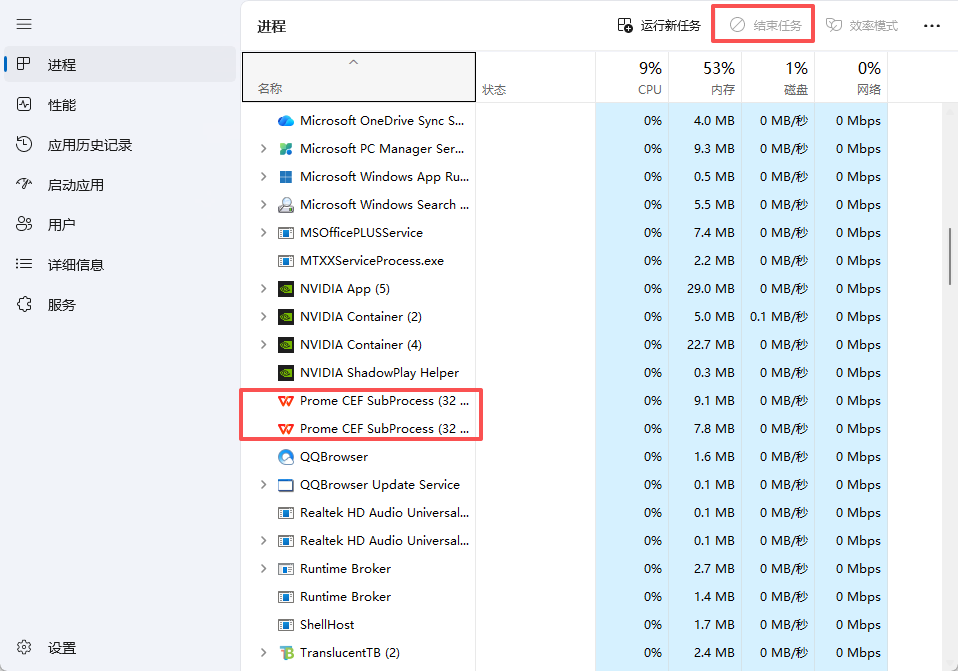Image resolution: width=958 pixels, height=671 pixels.
Task: Open the 用户 users tab
Action: coord(120,224)
